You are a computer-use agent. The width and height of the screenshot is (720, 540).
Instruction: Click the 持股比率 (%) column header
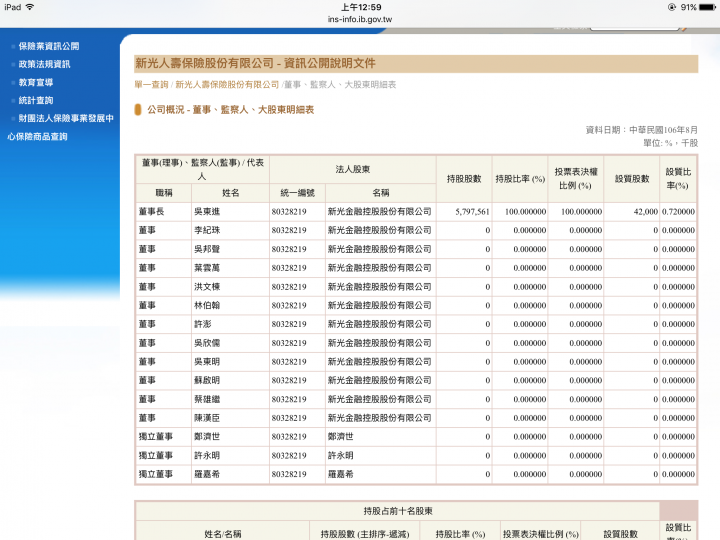[520, 179]
